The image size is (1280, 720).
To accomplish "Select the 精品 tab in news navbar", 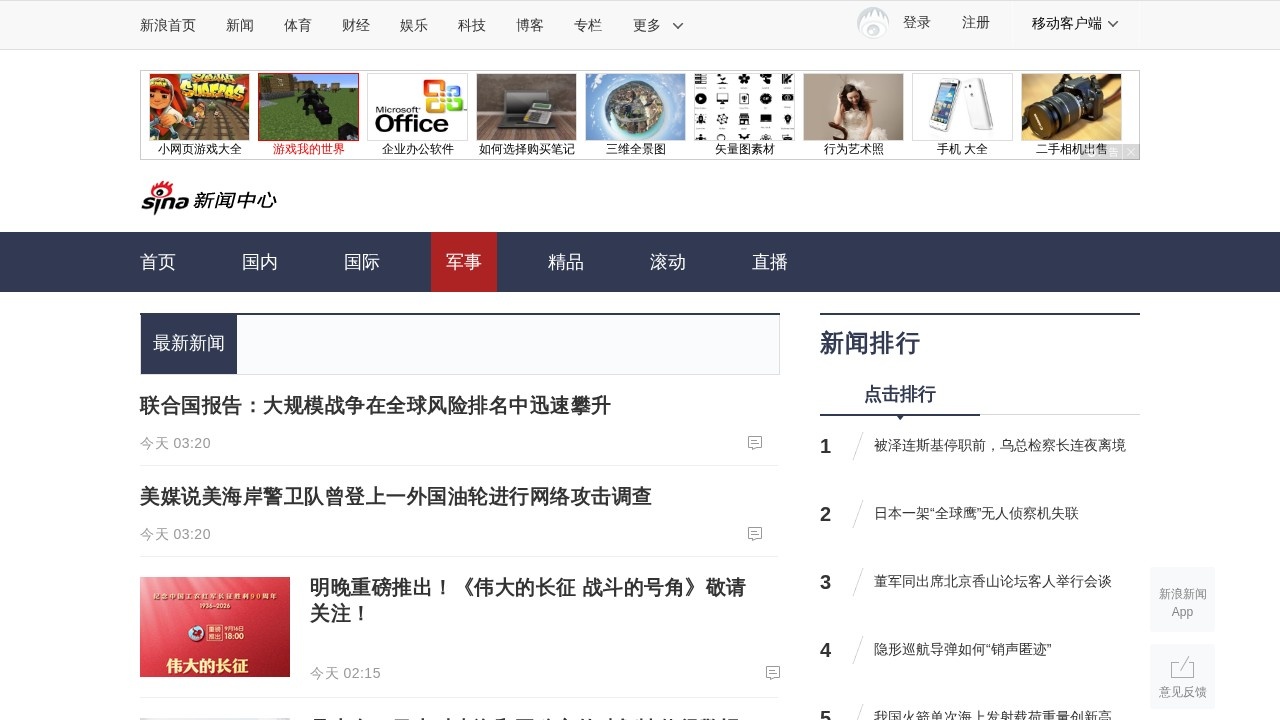I will pyautogui.click(x=566, y=262).
